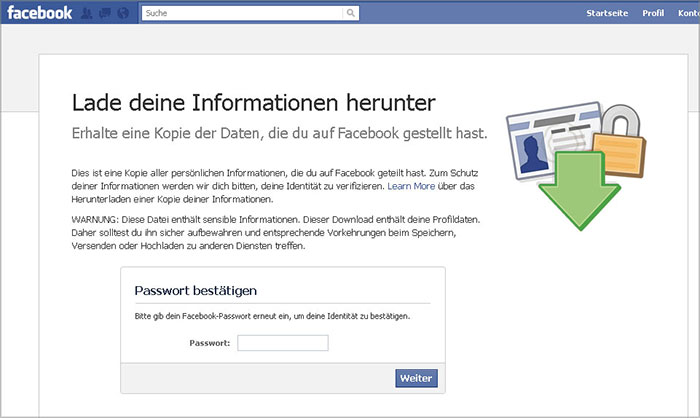Click the Facebook logo
700x418 pixels.
coord(39,13)
